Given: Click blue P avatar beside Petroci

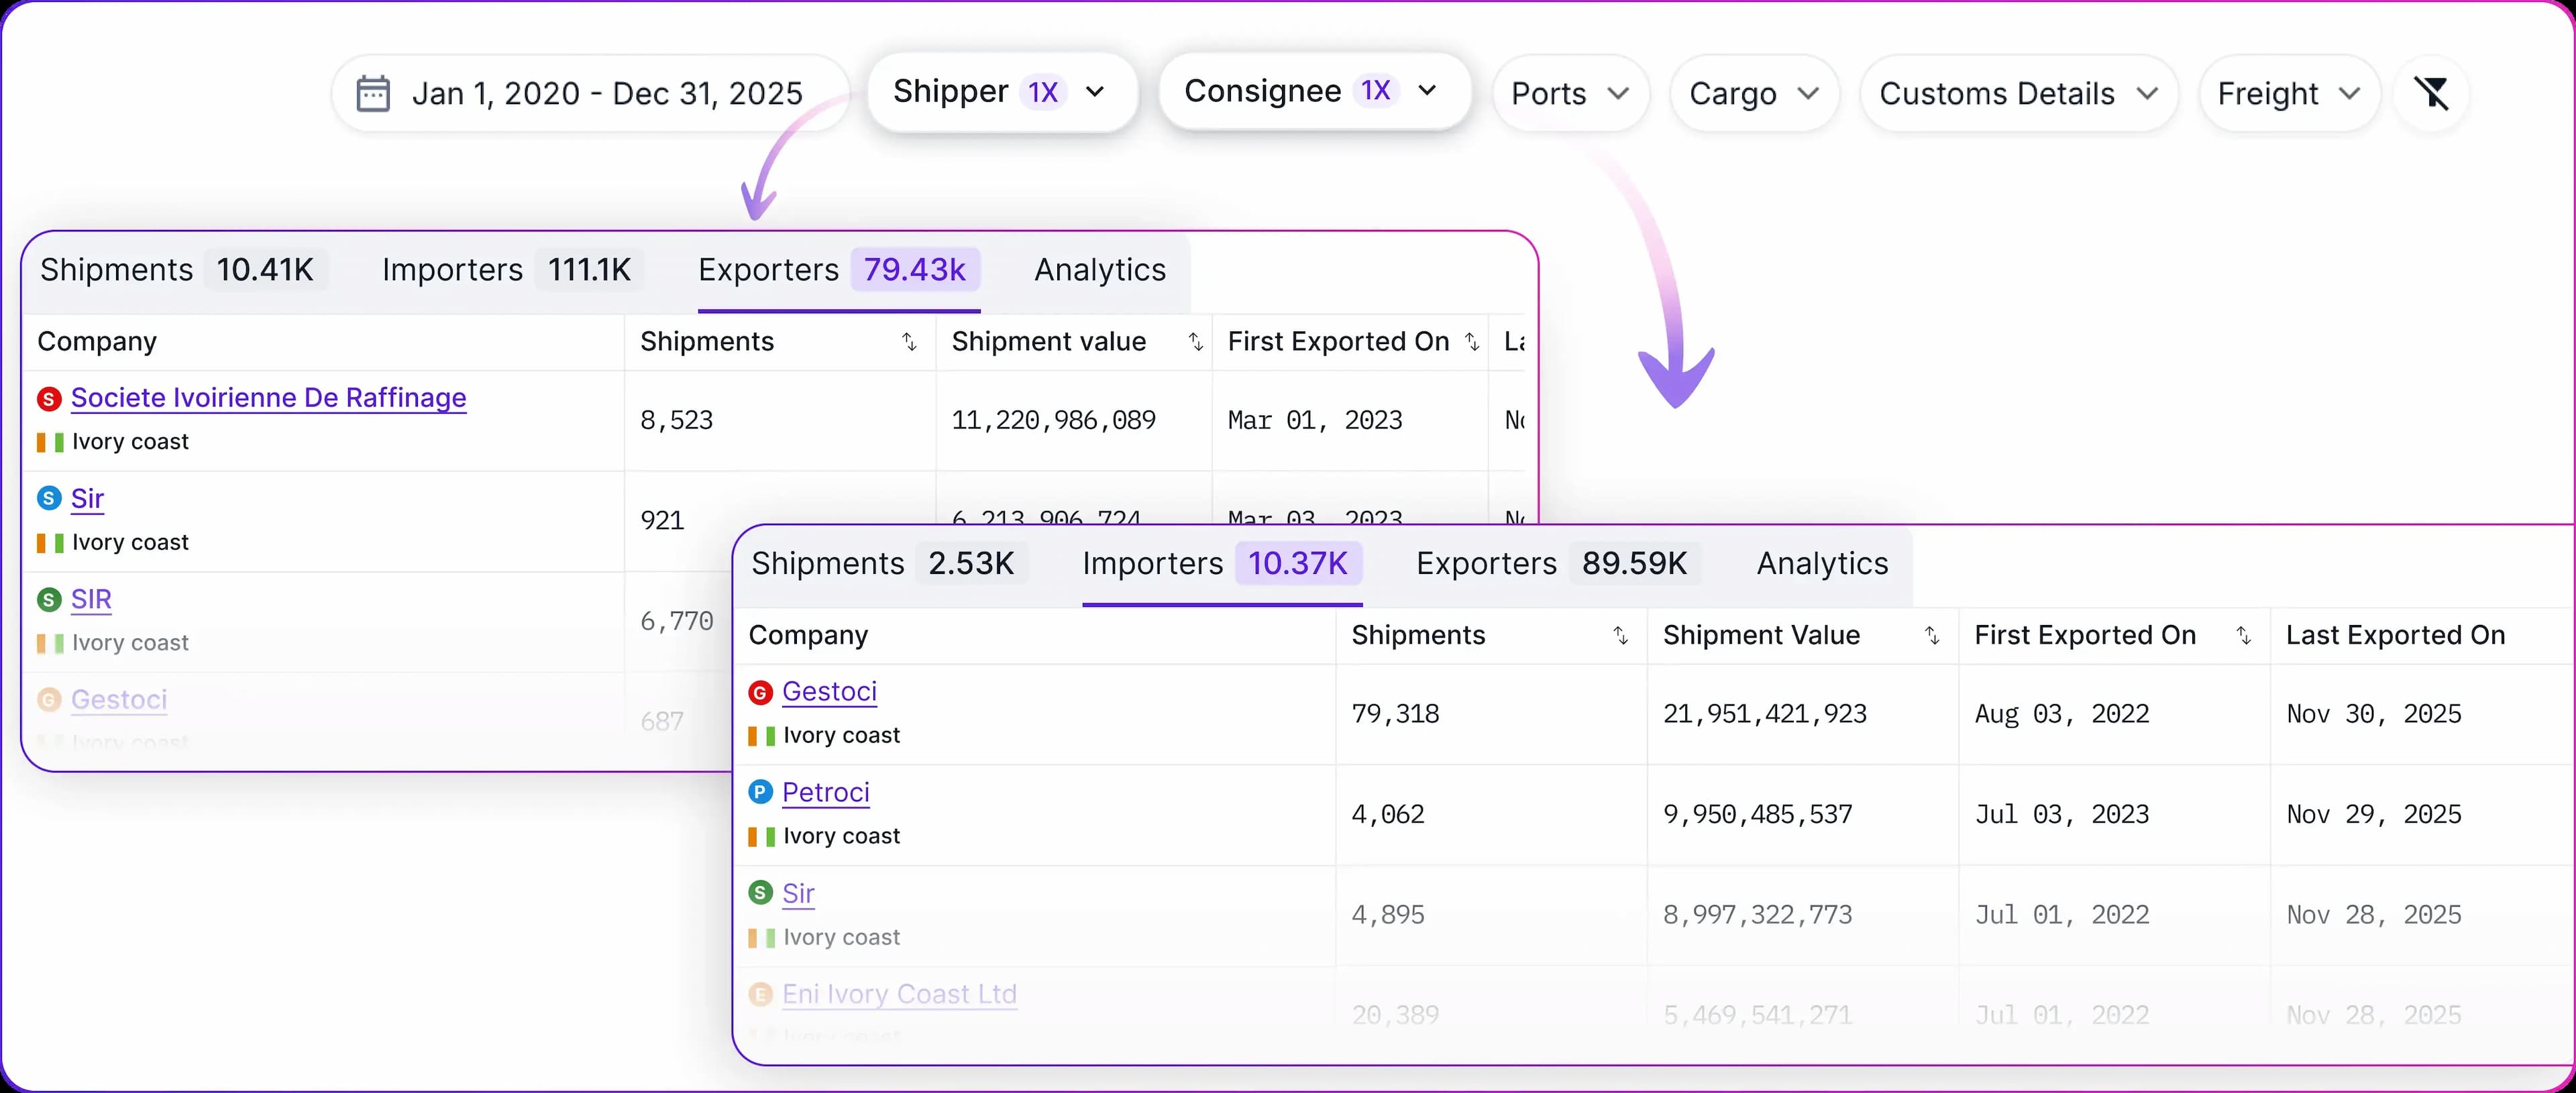Looking at the screenshot, I should click(760, 792).
